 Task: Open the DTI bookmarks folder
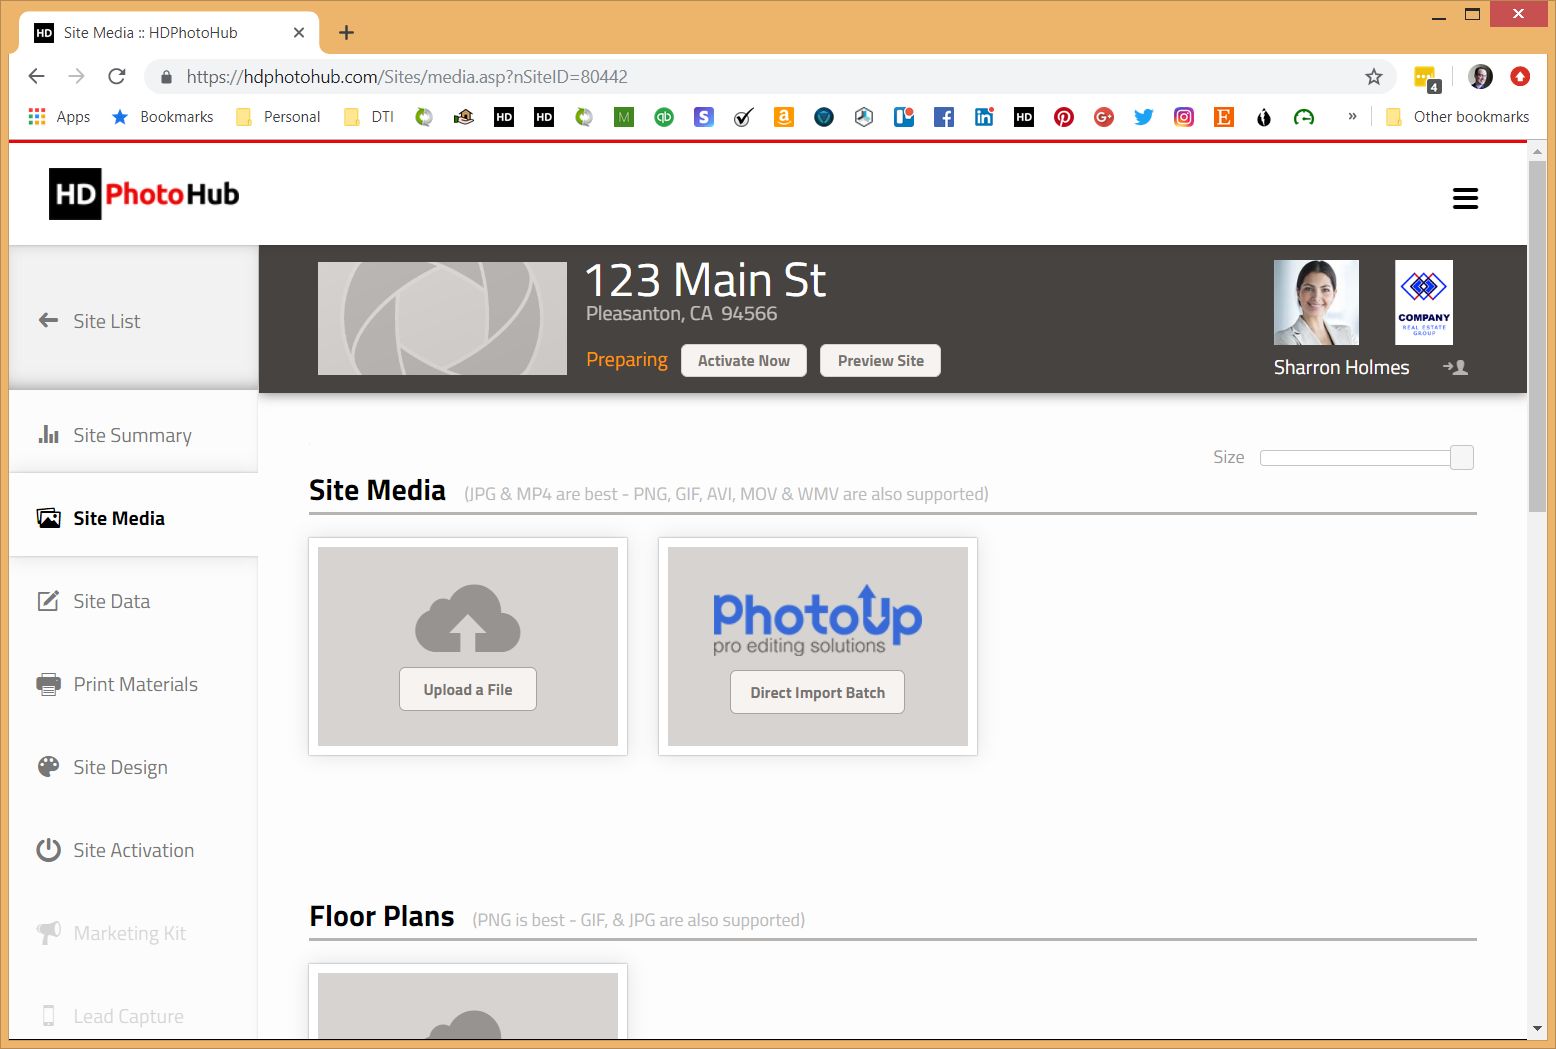tap(369, 117)
